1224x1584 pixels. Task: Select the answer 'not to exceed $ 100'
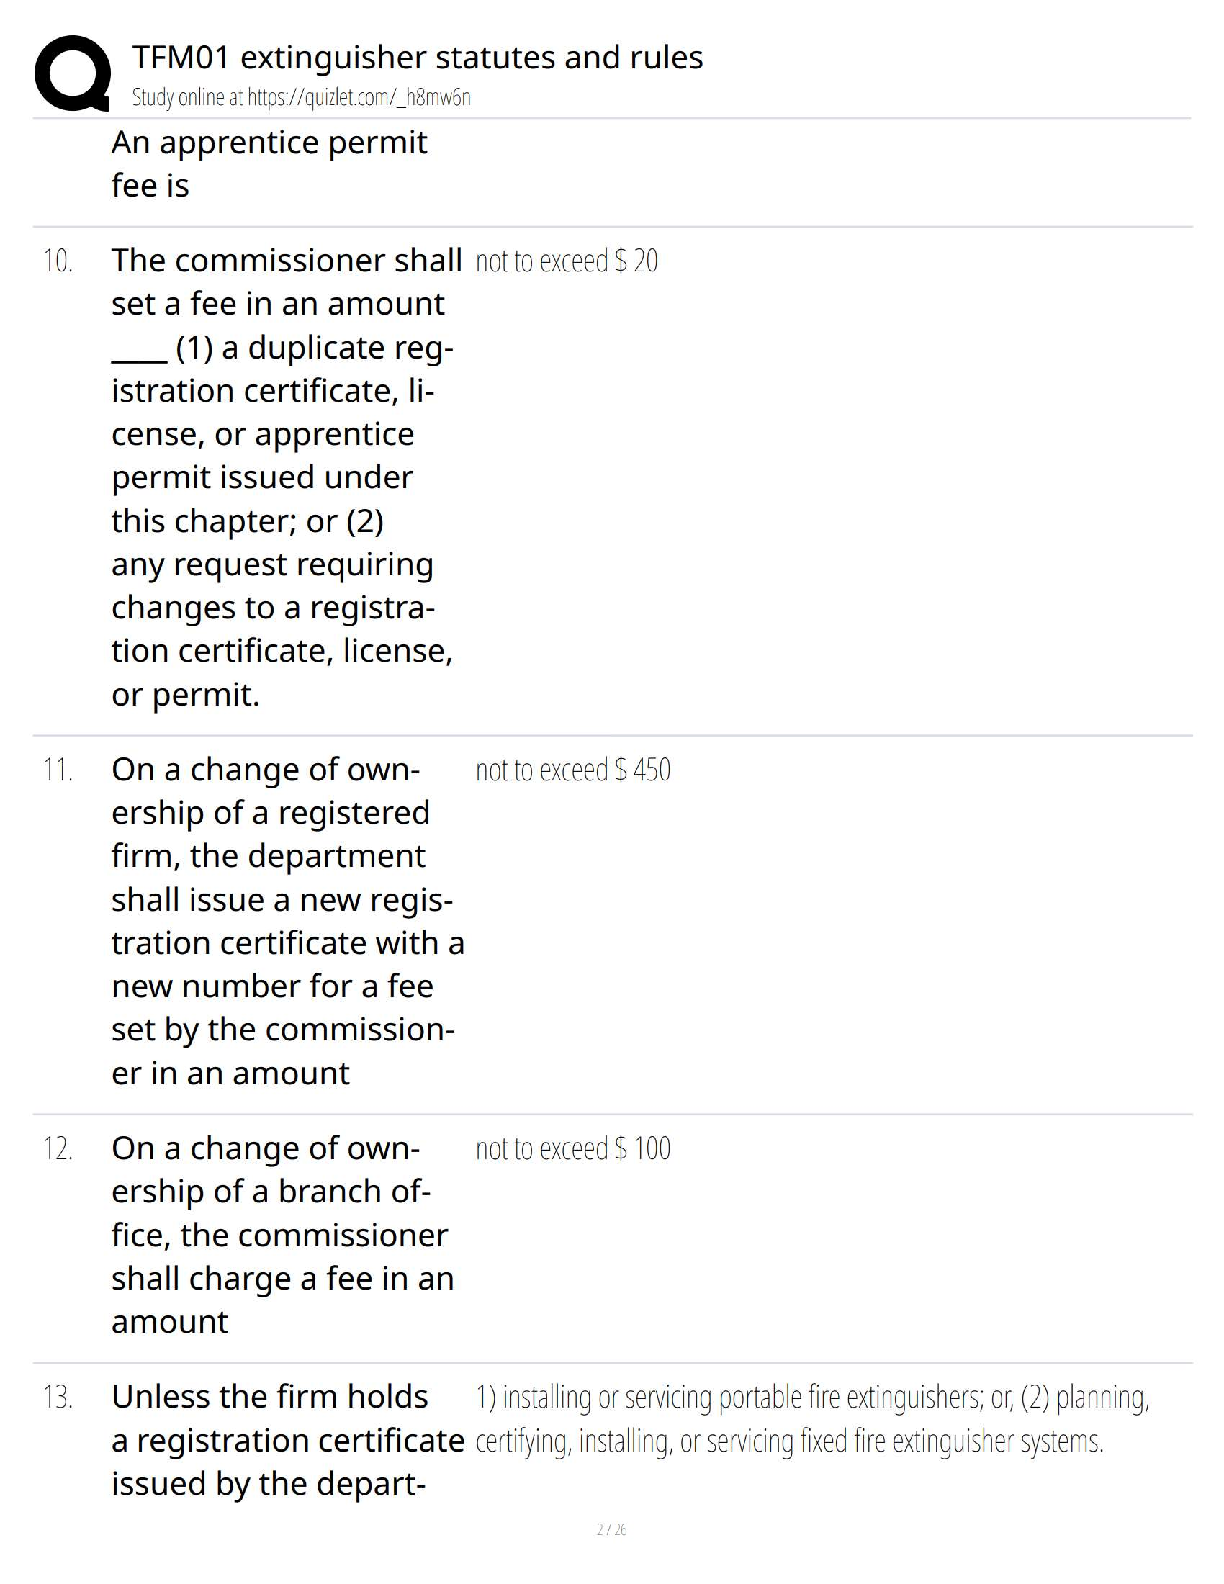[x=572, y=1148]
